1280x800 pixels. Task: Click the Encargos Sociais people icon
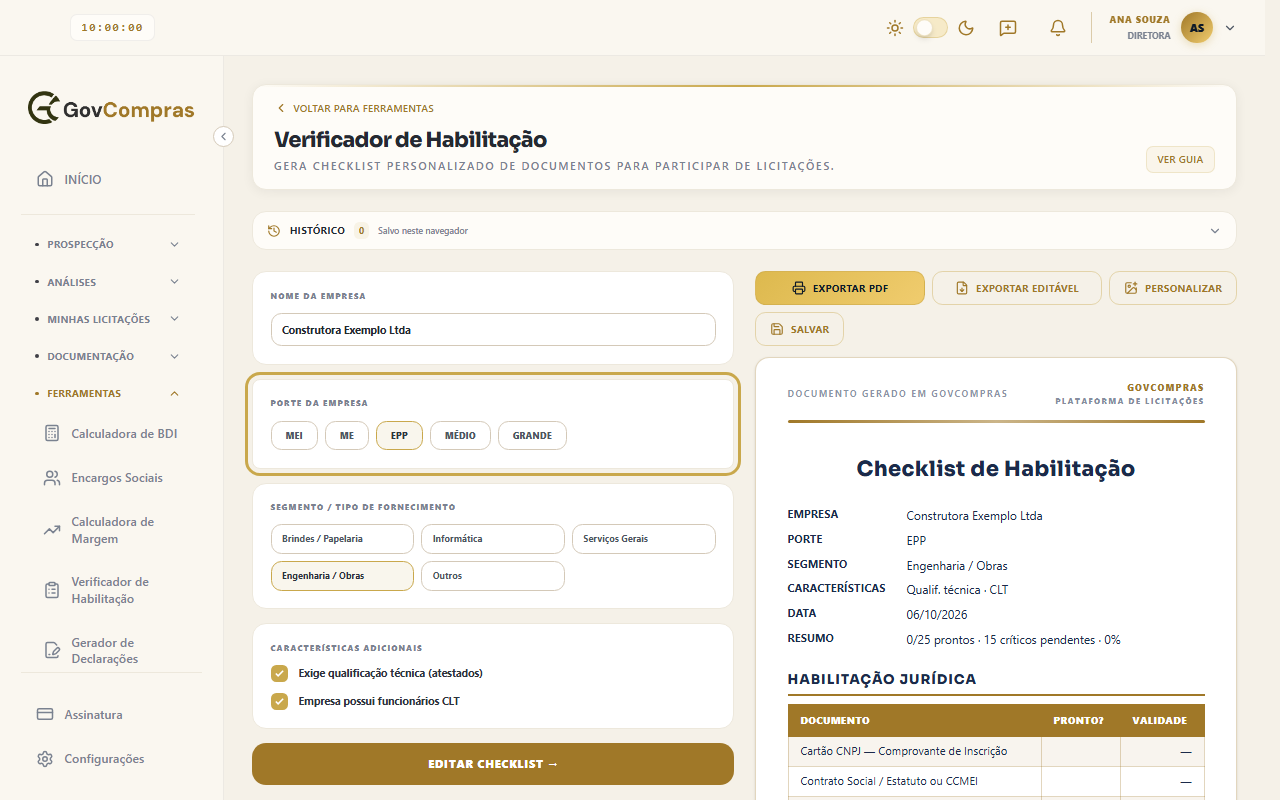52,478
